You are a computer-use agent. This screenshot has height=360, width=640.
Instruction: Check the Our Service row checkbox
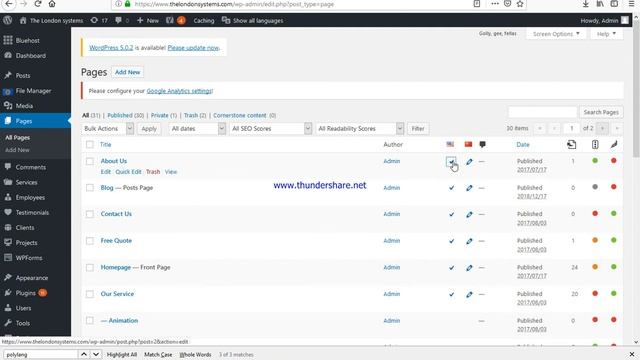(x=90, y=294)
